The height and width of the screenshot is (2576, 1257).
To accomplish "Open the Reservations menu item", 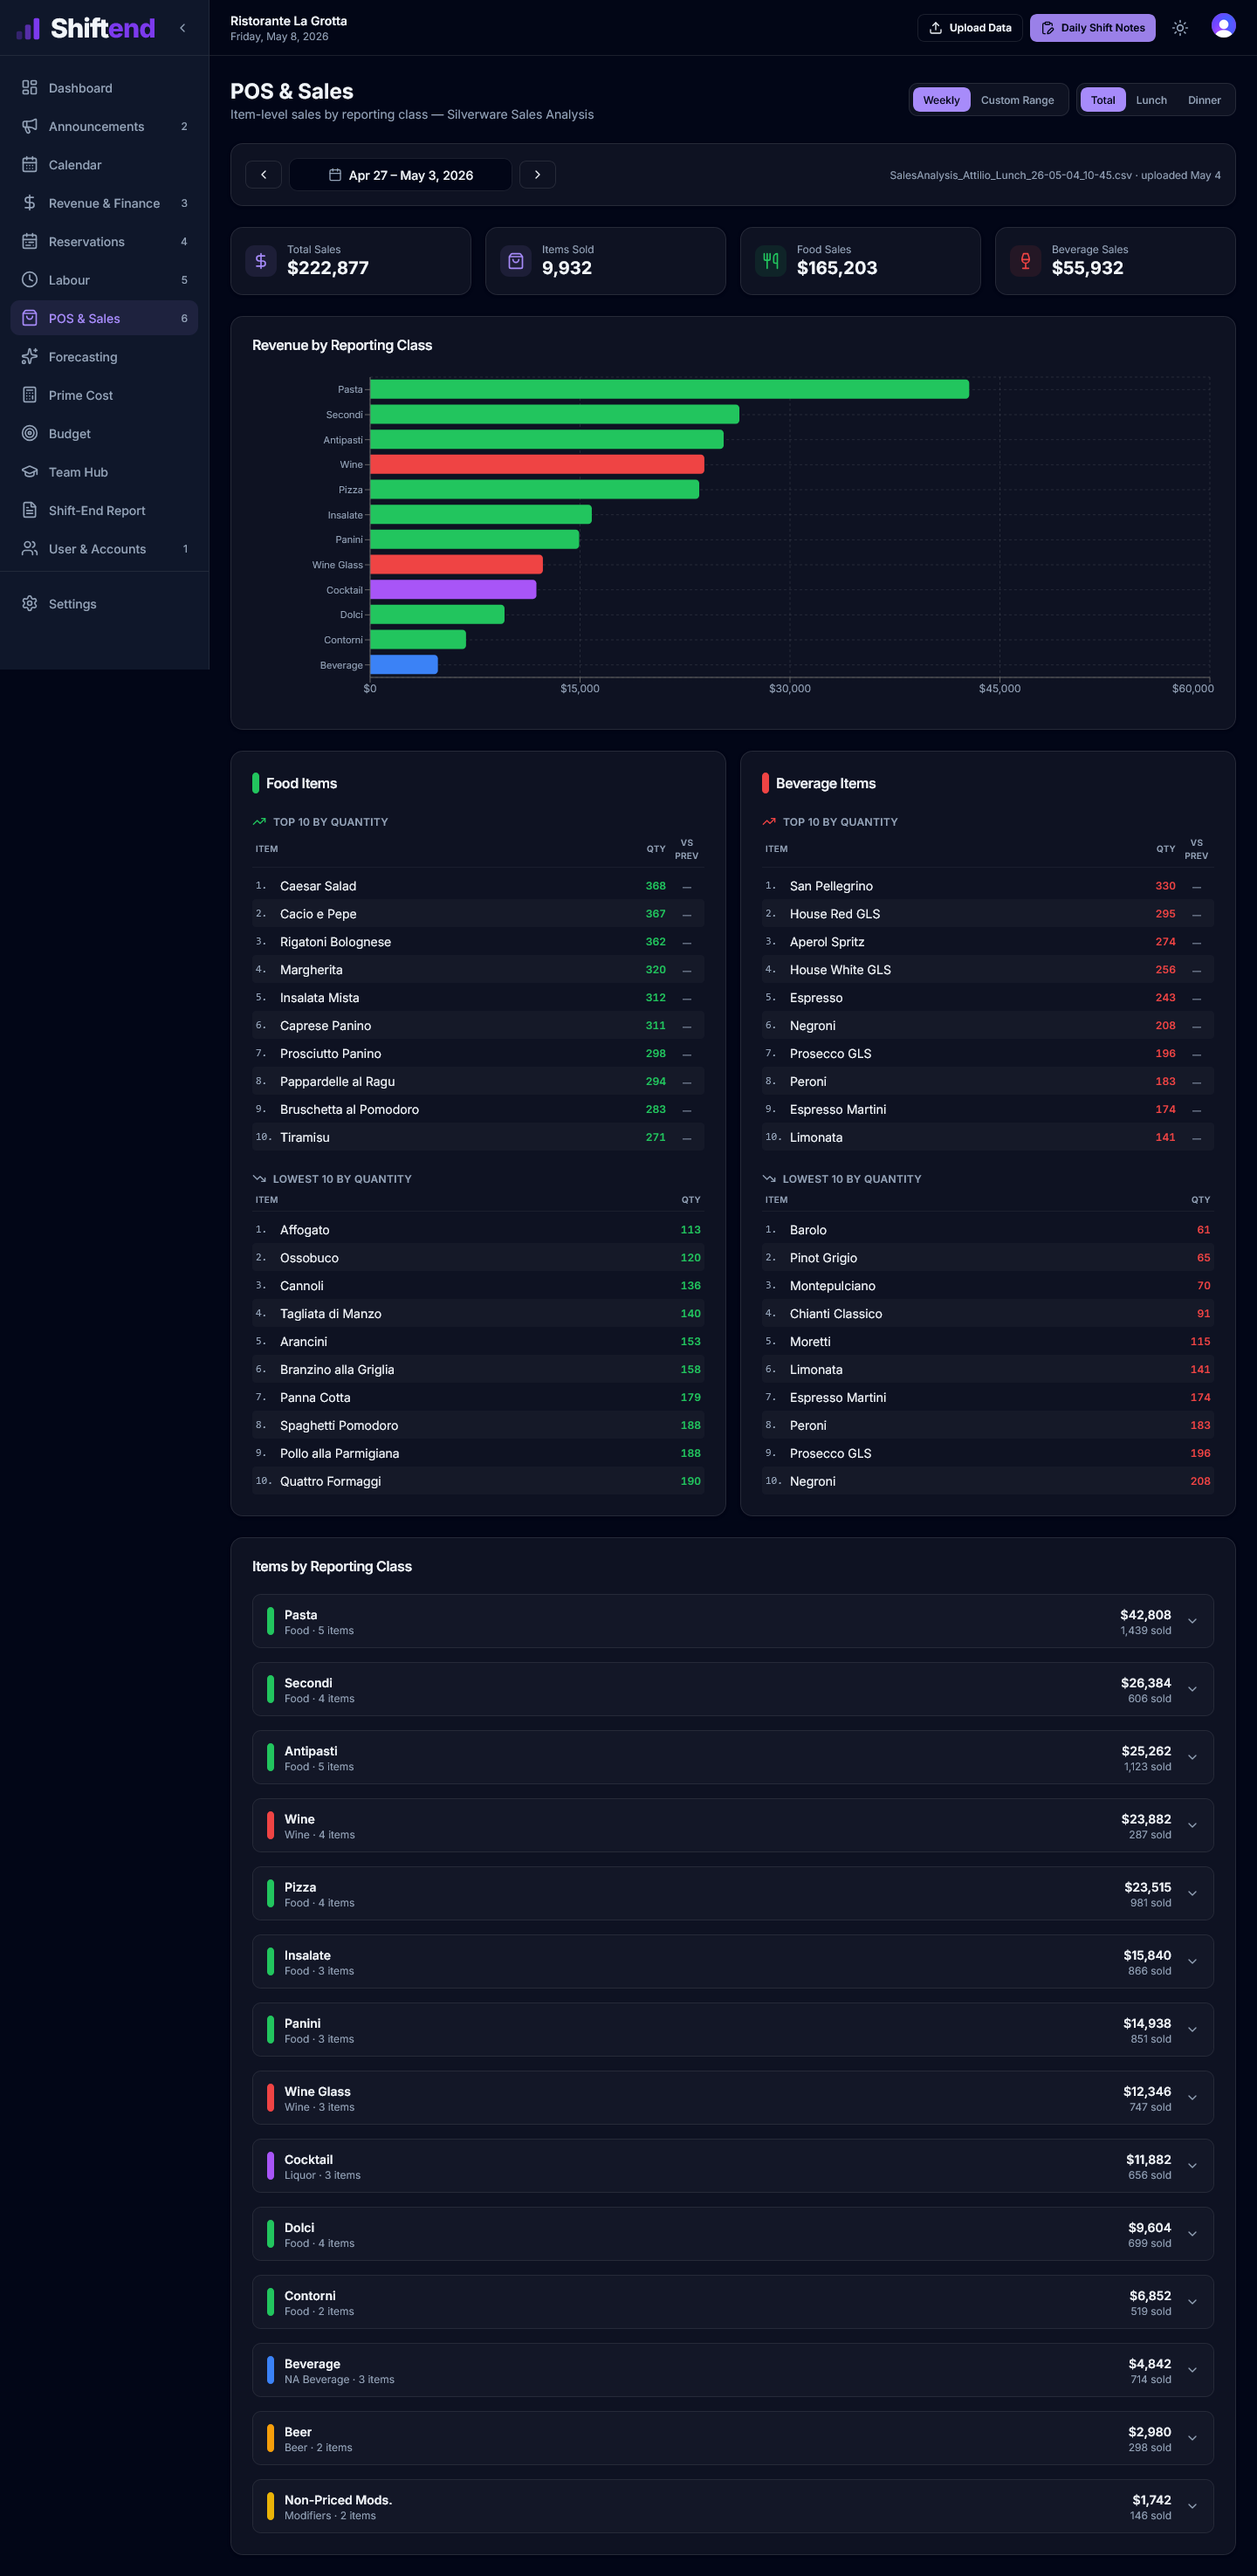I will (104, 242).
